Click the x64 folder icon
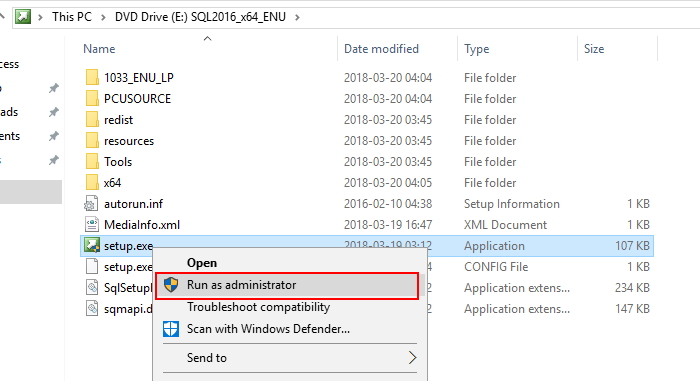The image size is (700, 381). point(92,182)
